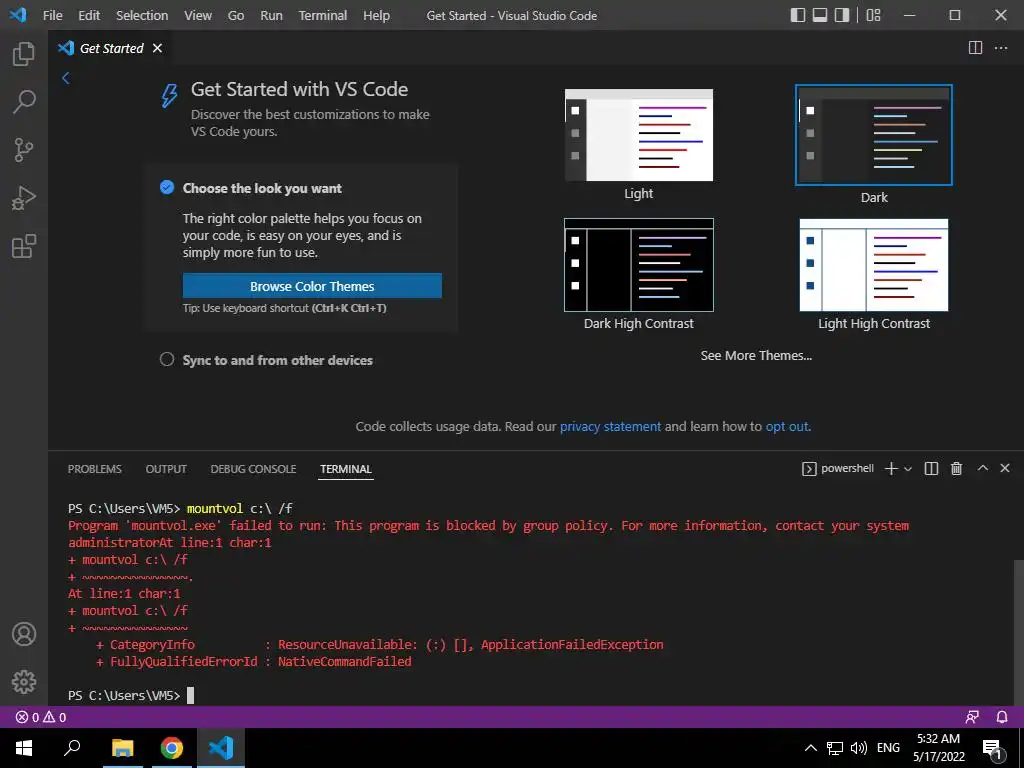Open the View menu
Screen dimensions: 1024x768
pos(198,15)
